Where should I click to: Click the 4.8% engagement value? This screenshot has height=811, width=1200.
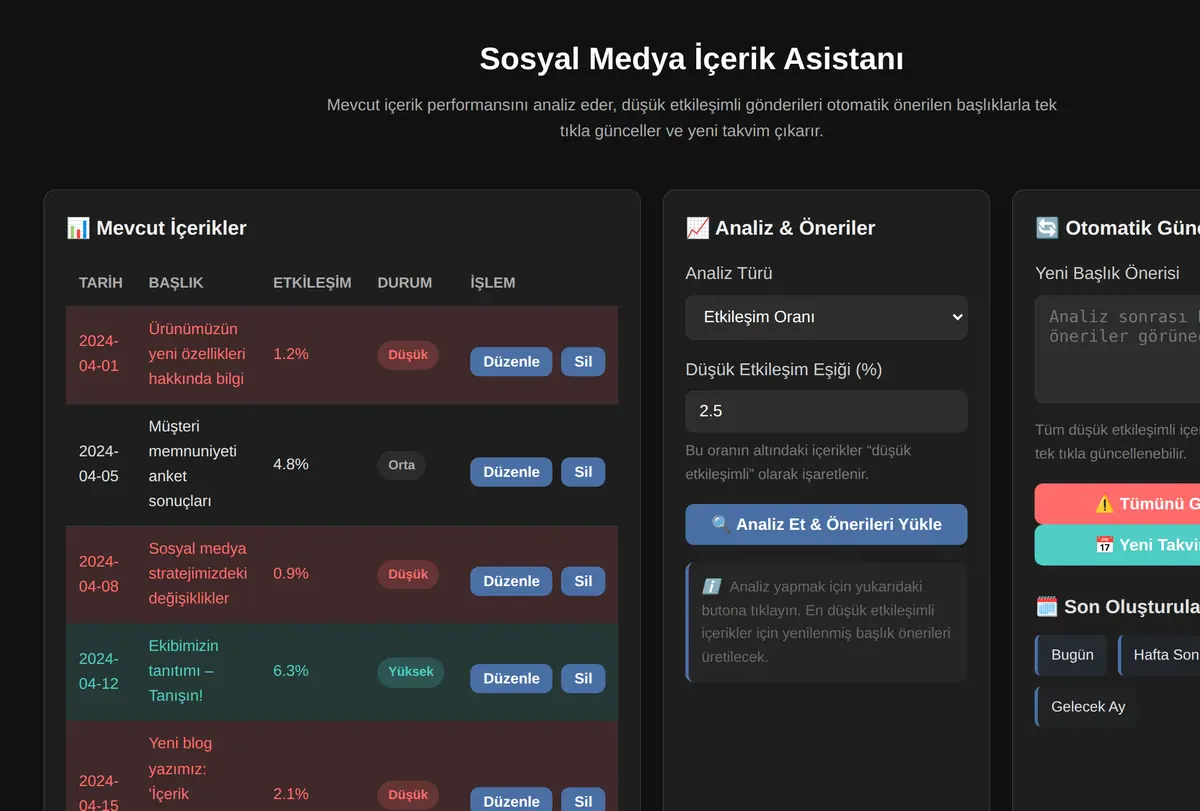[291, 464]
